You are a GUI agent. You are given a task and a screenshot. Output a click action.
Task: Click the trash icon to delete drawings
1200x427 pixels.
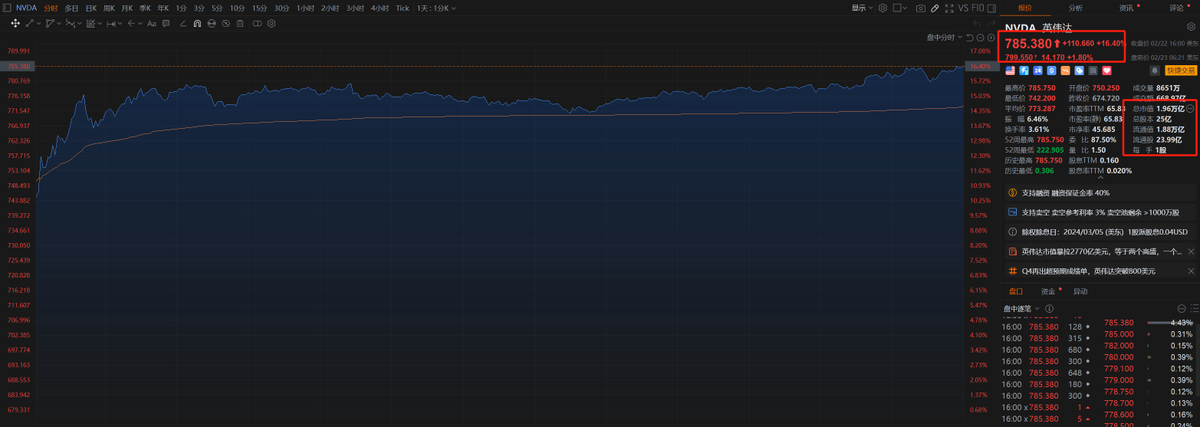click(x=240, y=23)
